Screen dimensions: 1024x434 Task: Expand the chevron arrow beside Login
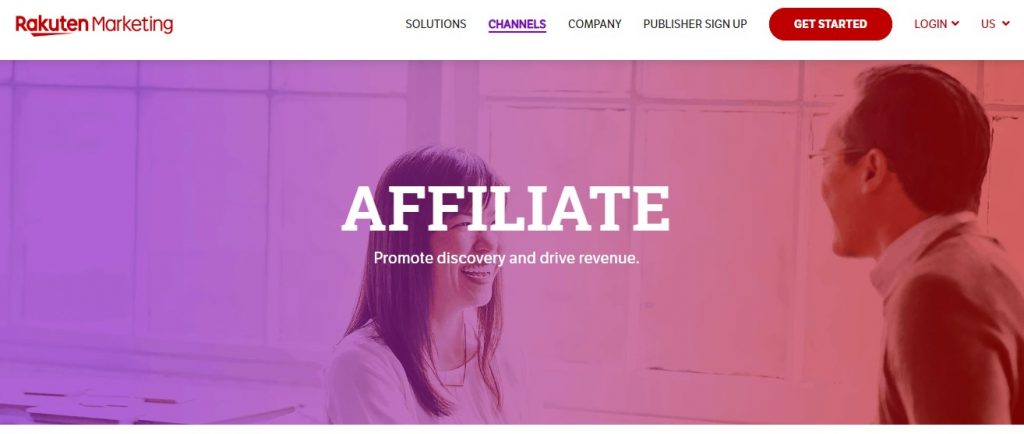pyautogui.click(x=956, y=23)
